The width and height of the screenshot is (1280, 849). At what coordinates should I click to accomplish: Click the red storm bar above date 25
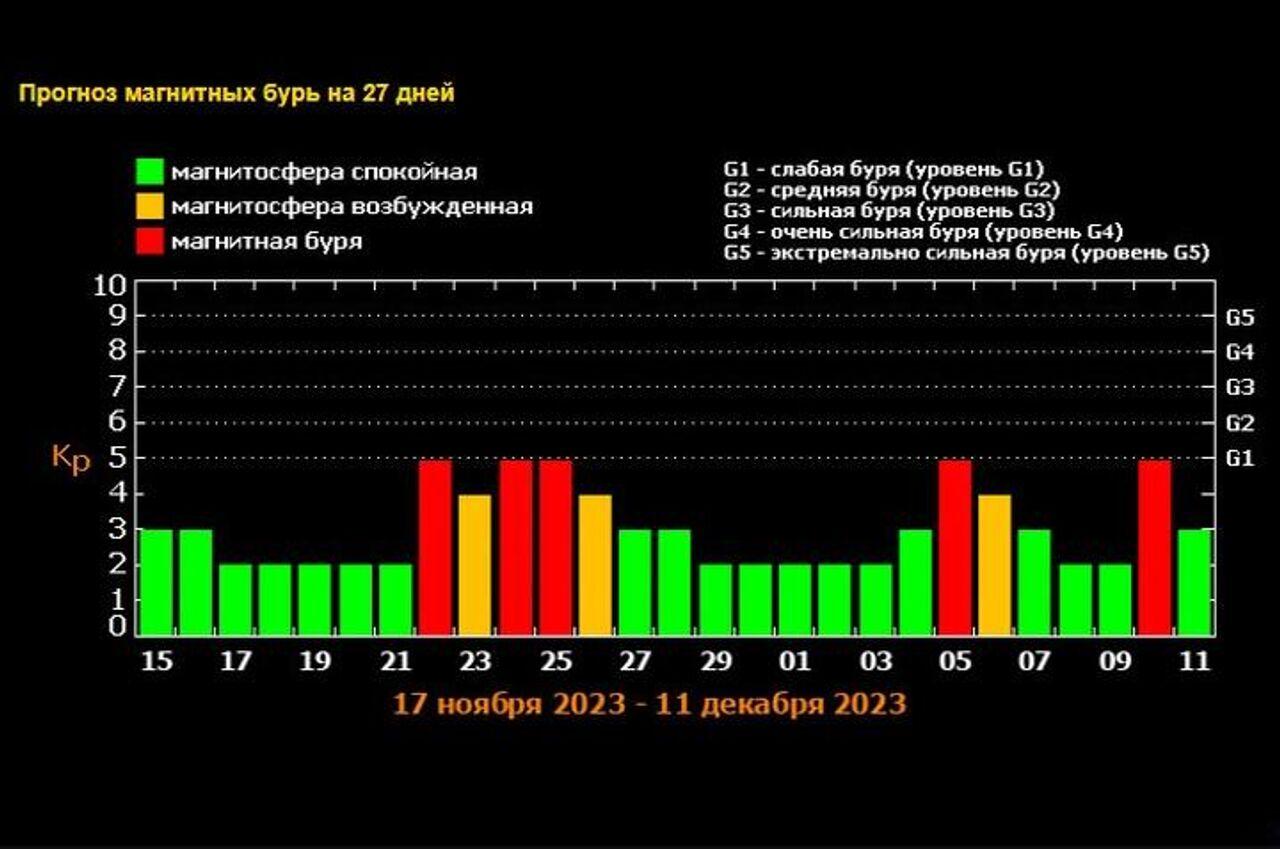pos(556,547)
